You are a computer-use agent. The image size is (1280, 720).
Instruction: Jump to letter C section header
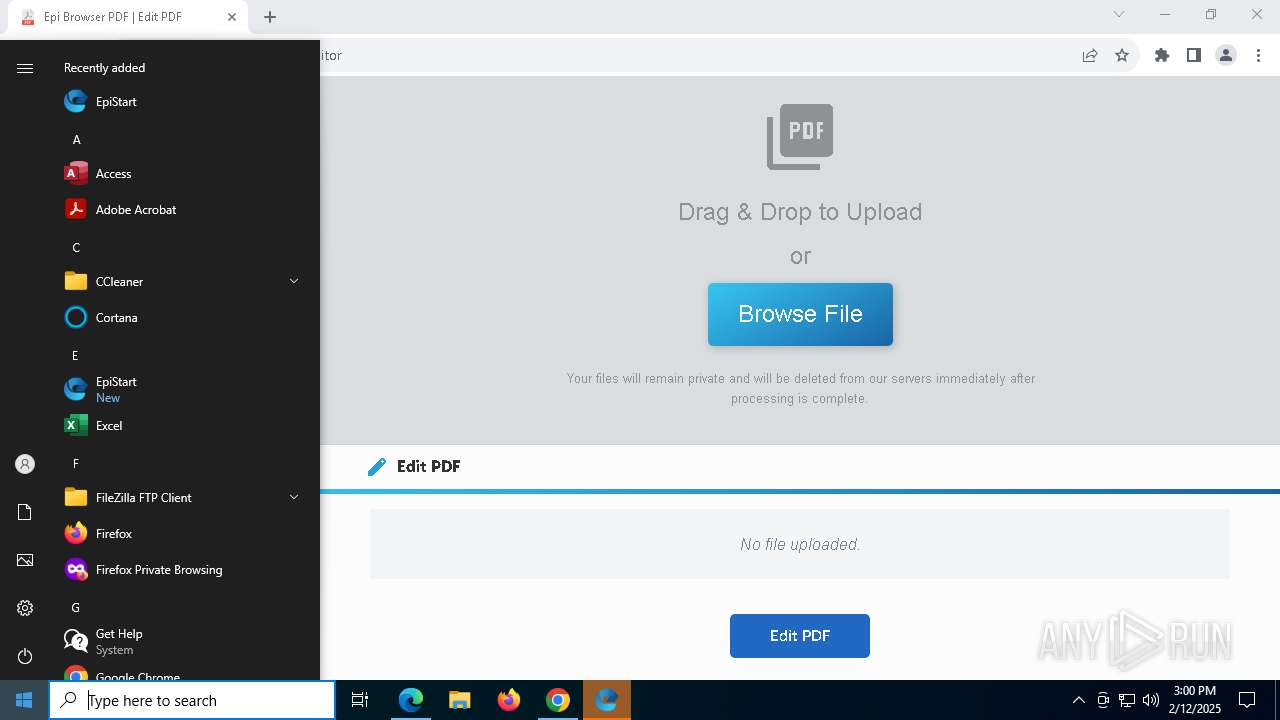click(76, 247)
